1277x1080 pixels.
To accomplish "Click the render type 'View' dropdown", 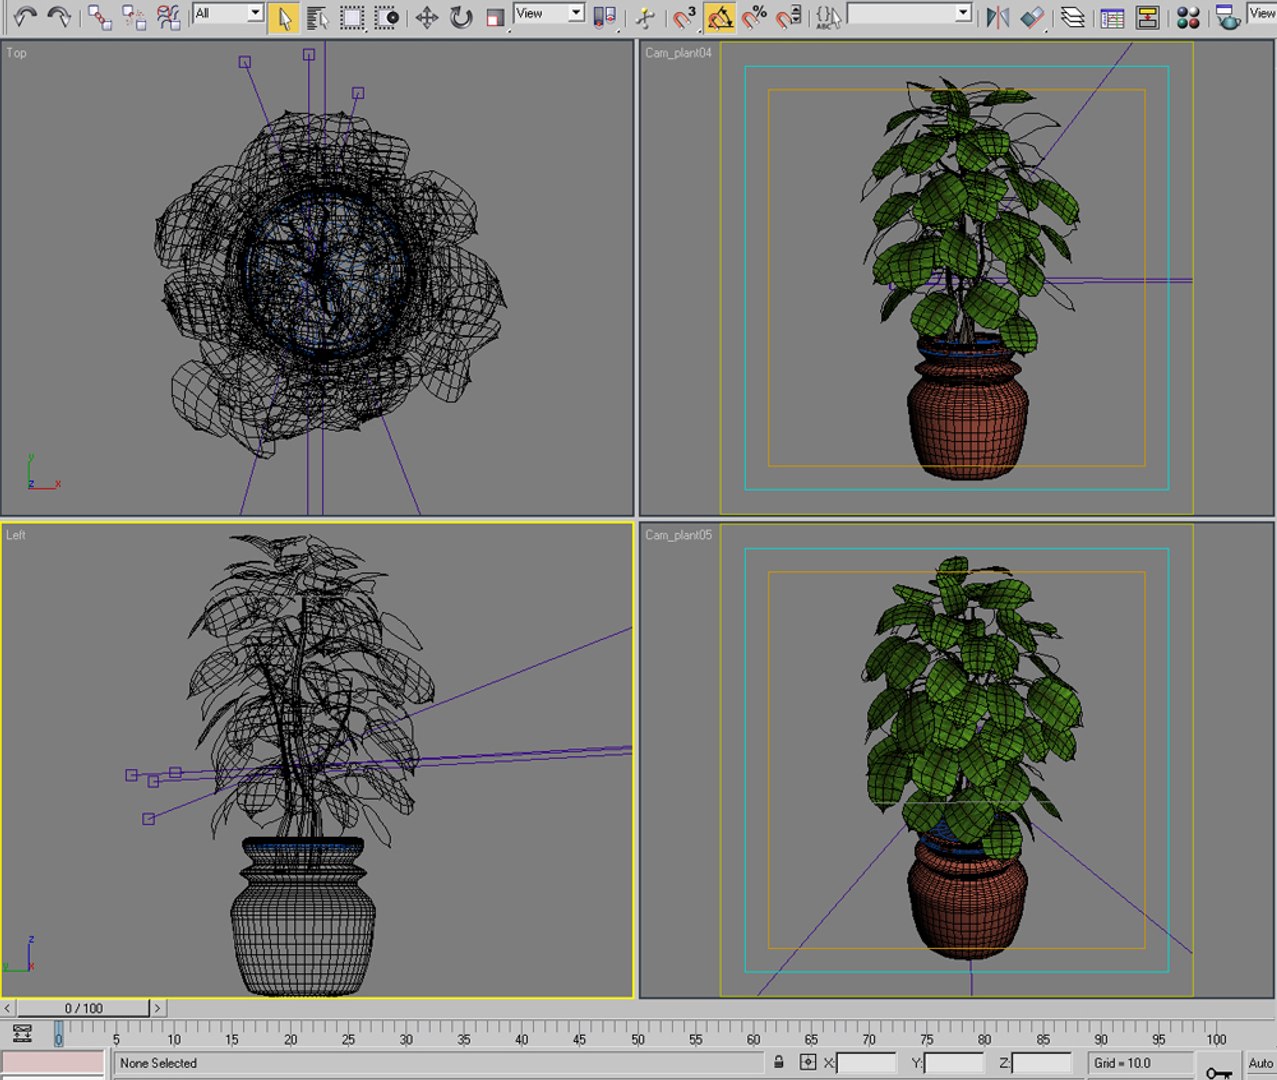I will coord(1262,13).
